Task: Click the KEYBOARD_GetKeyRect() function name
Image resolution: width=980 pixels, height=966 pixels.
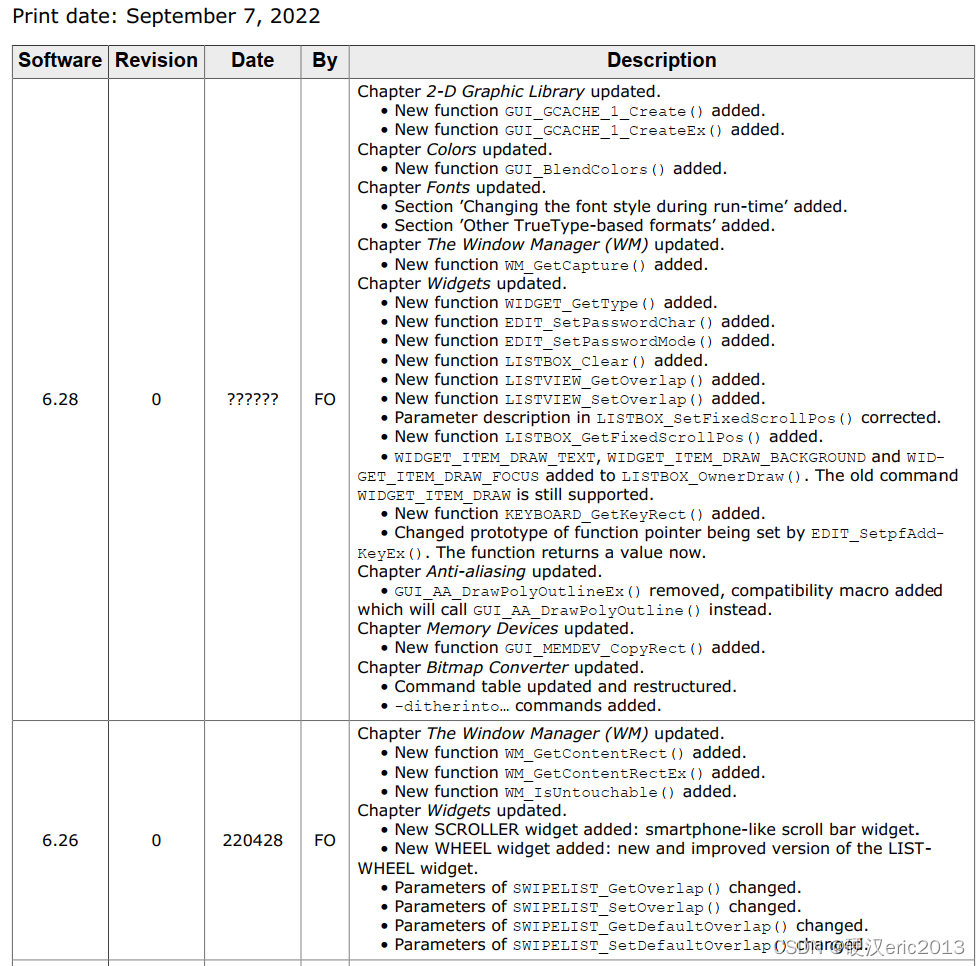Action: click(x=604, y=515)
